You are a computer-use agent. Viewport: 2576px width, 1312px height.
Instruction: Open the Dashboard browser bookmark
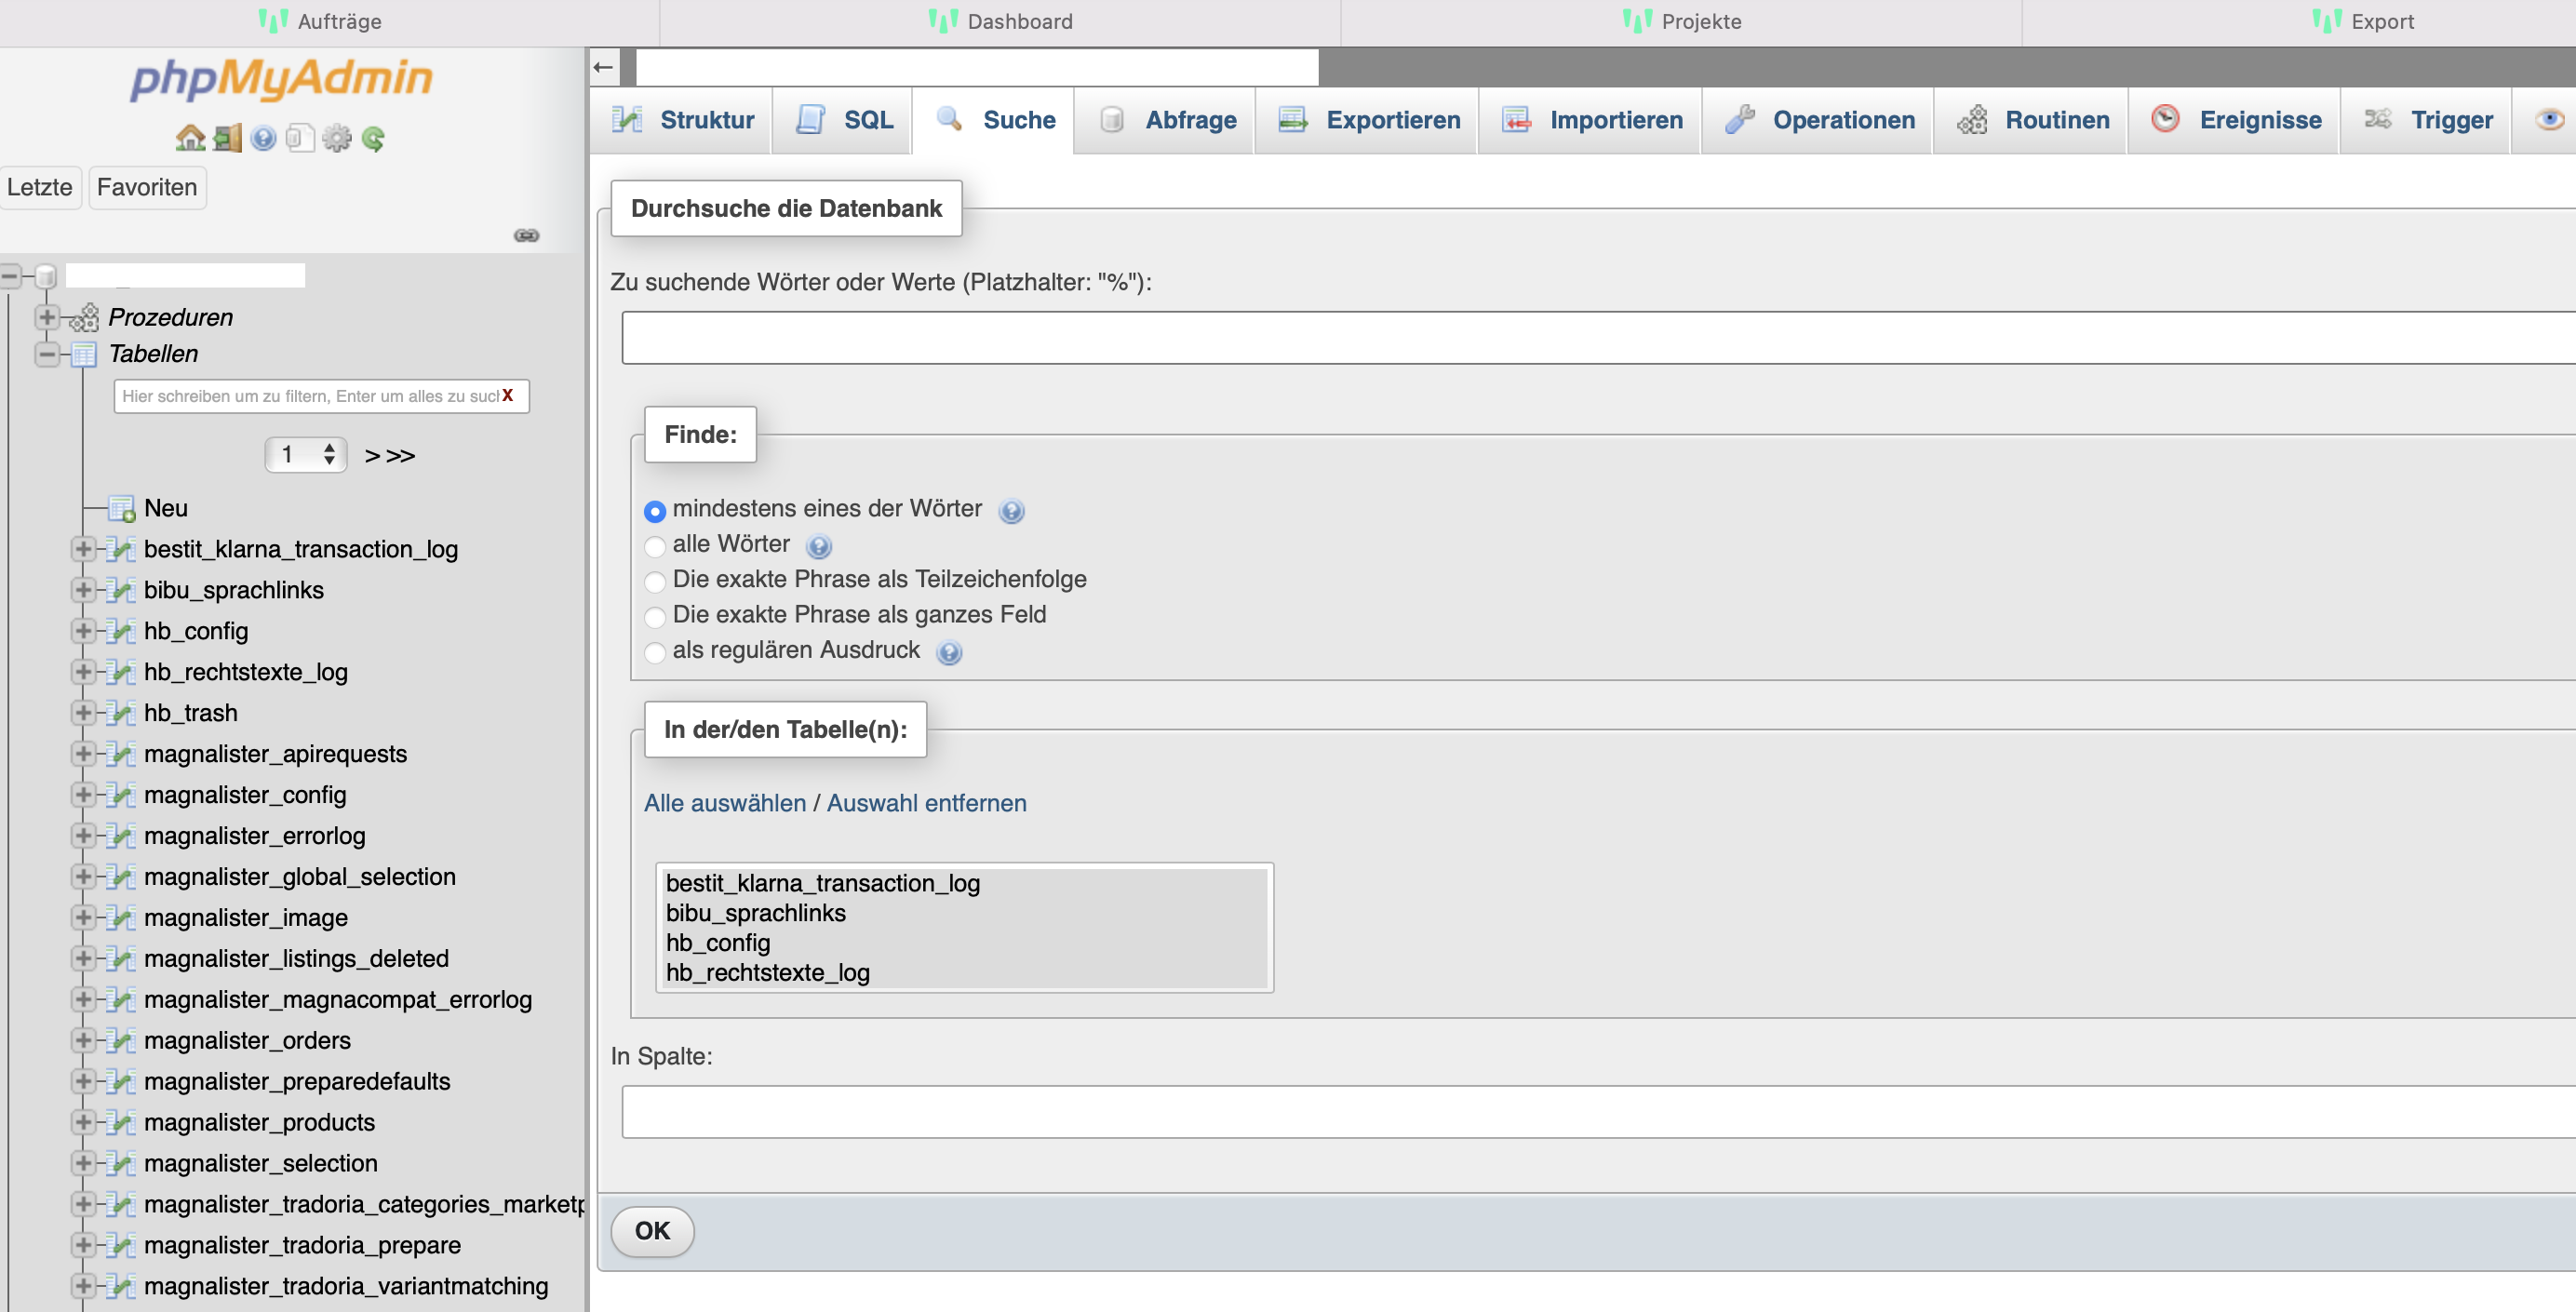pyautogui.click(x=1000, y=21)
